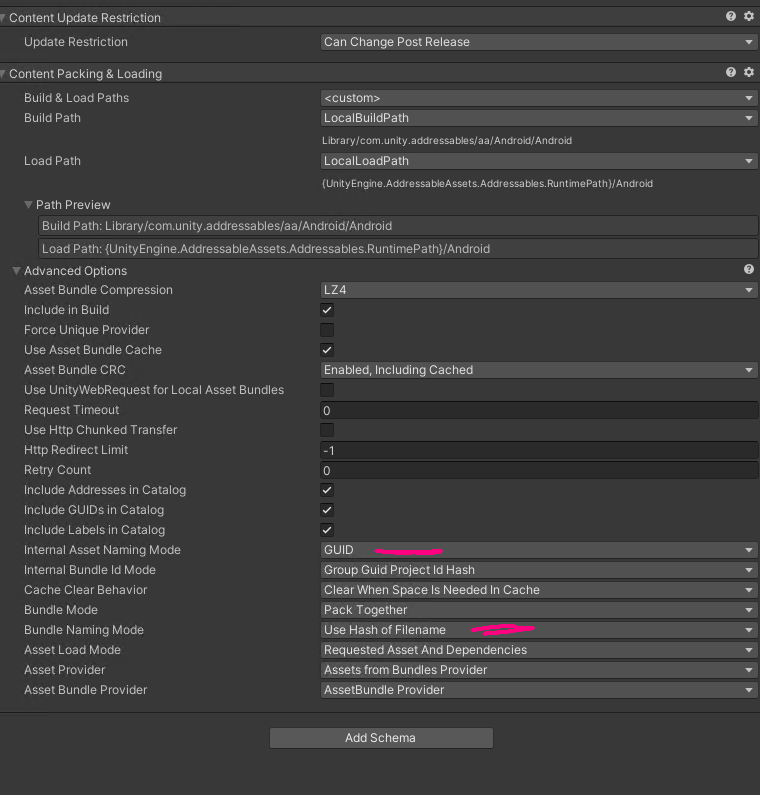Collapse the Path Preview foldout
Screen dimensions: 760x795
click(x=29, y=205)
